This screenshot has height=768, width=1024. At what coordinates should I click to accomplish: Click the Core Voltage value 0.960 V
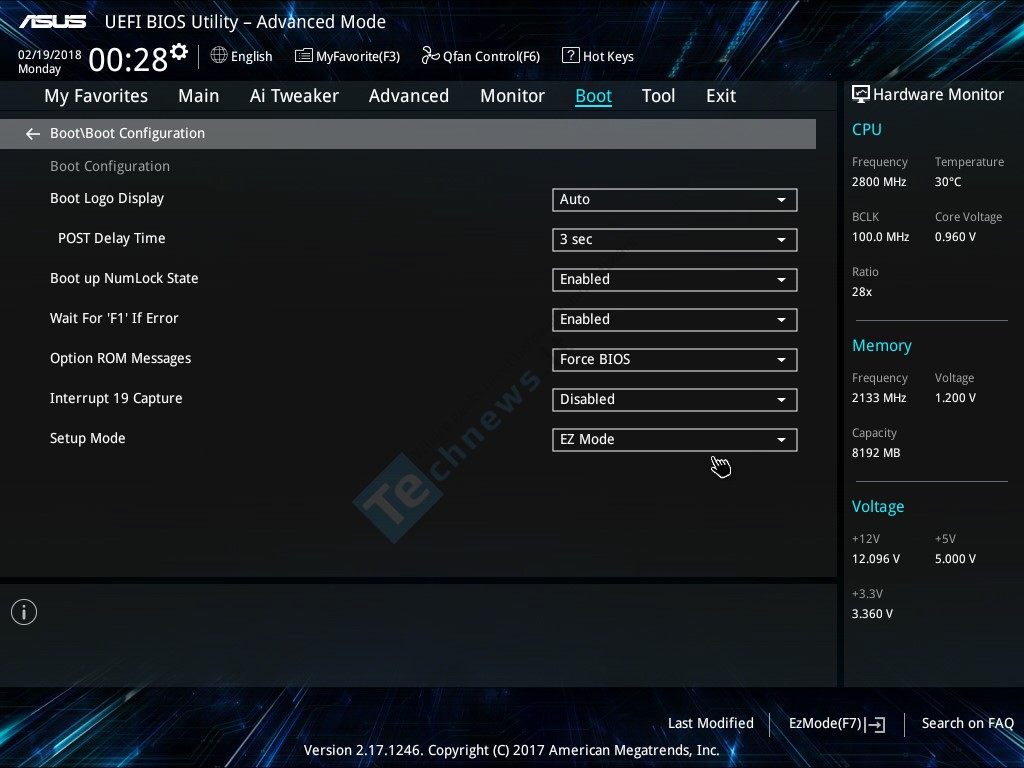[955, 237]
